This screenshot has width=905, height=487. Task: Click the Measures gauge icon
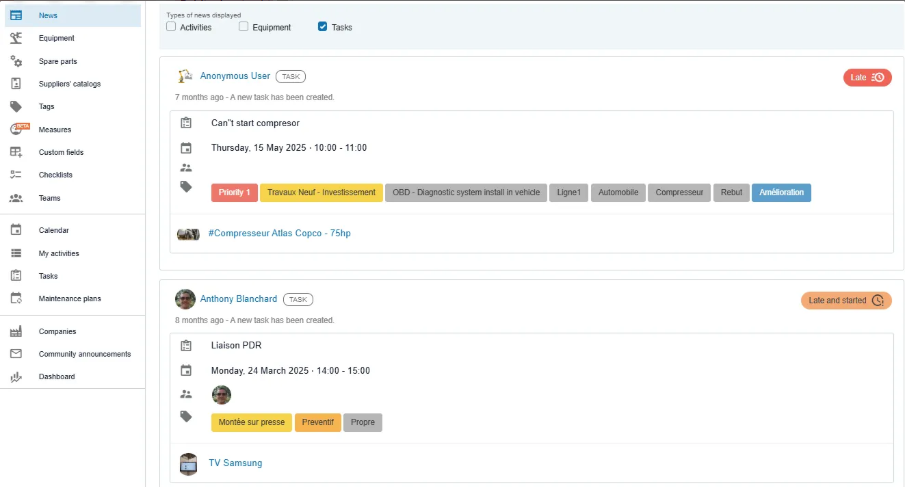tap(16, 129)
